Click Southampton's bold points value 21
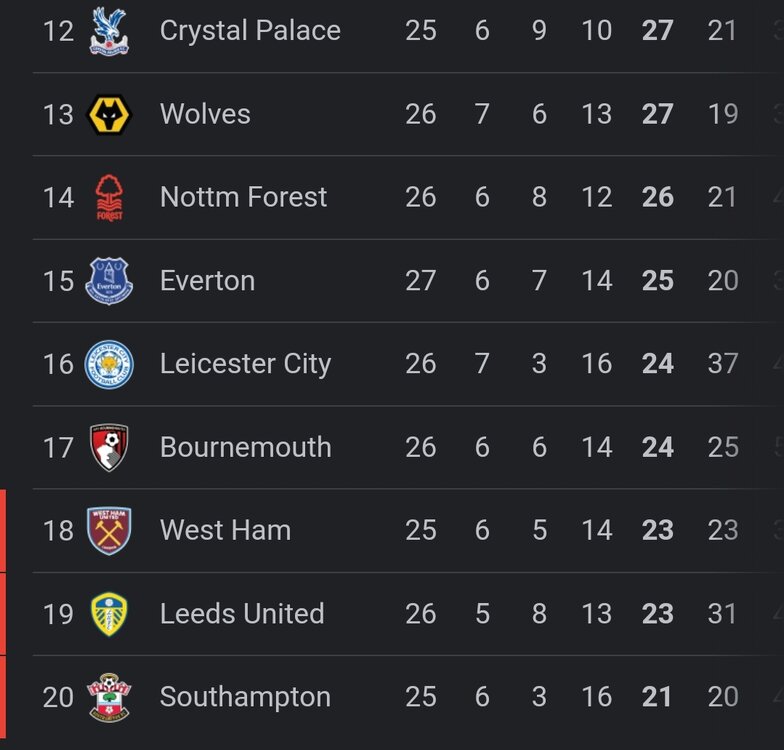The image size is (784, 750). 657,697
